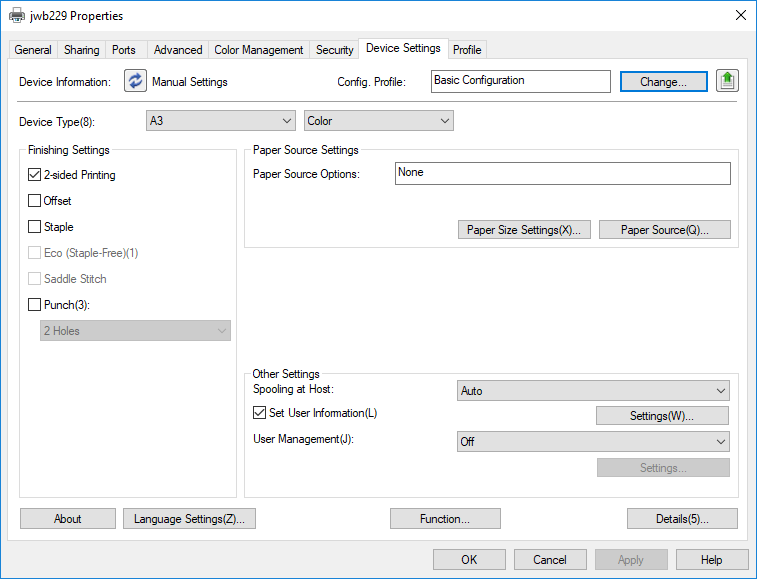Click the green export profile icon

(727, 81)
